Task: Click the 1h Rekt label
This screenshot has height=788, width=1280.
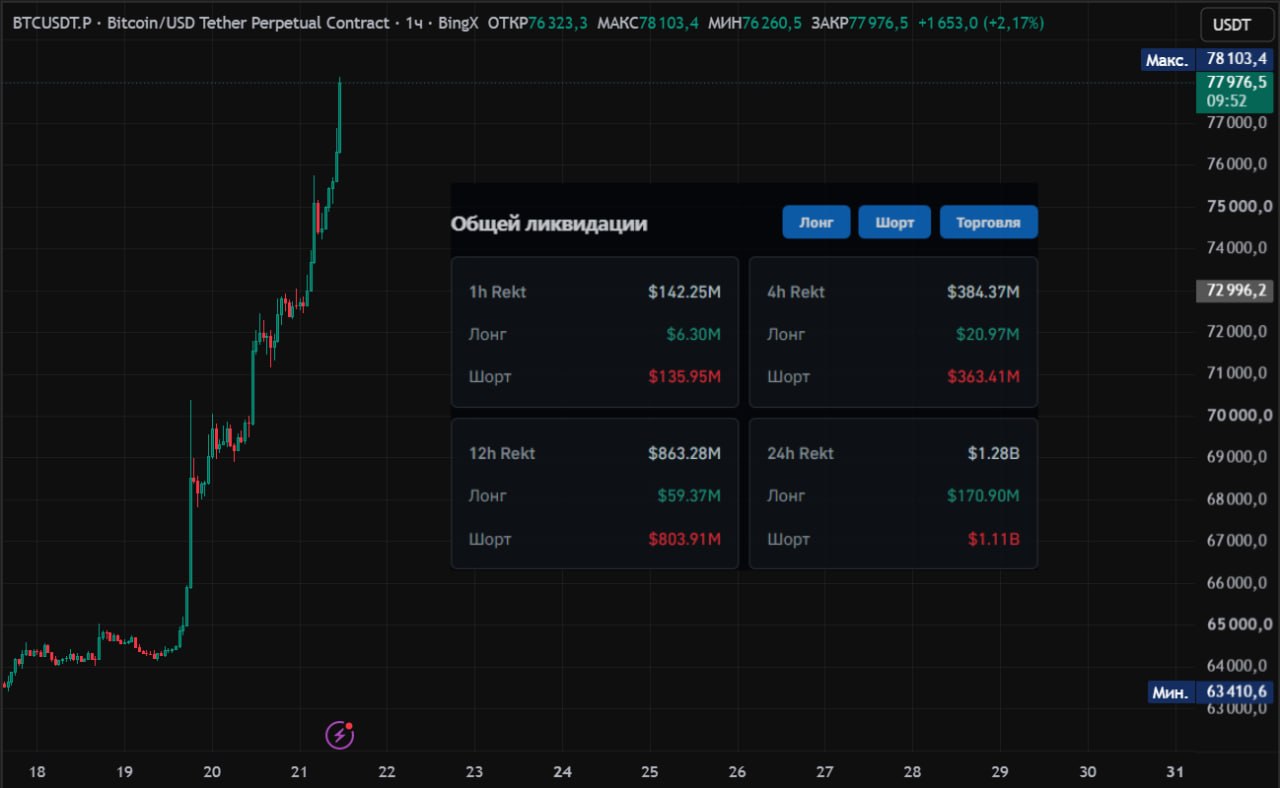Action: (x=497, y=292)
